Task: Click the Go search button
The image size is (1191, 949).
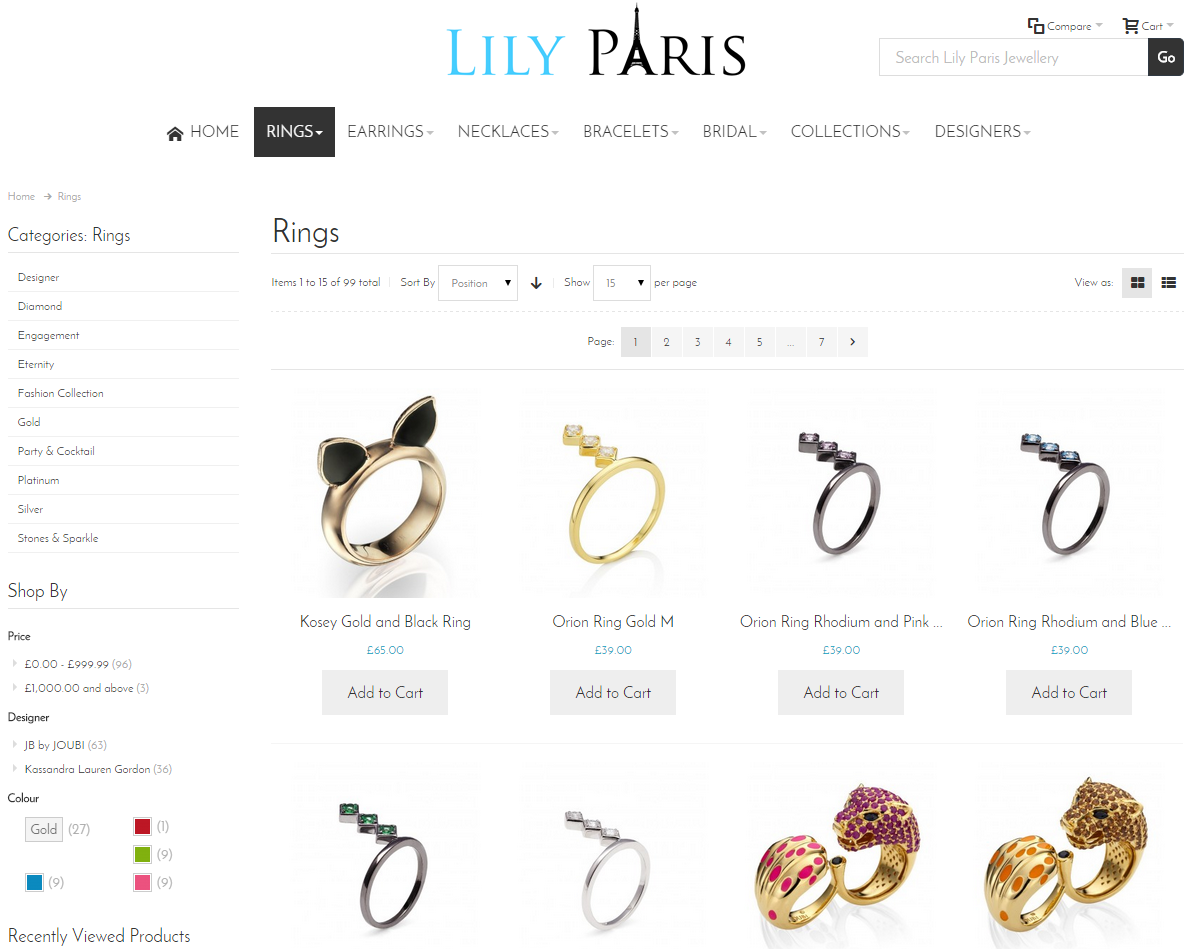Action: [x=1165, y=57]
